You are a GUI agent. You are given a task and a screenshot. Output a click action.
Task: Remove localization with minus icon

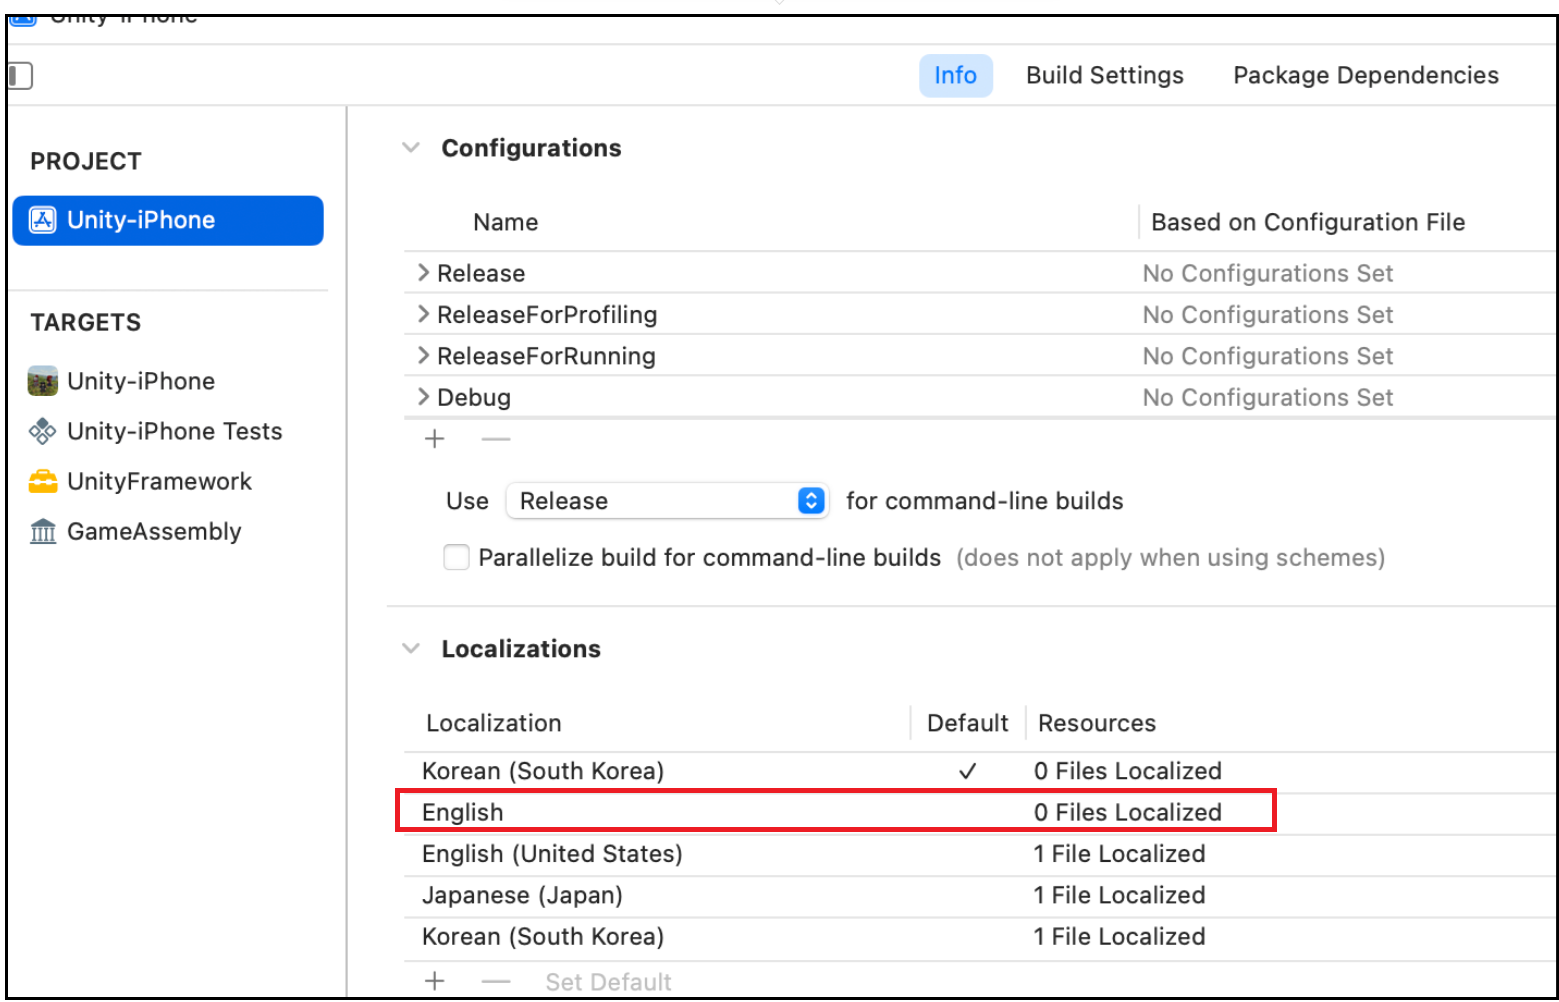[495, 982]
